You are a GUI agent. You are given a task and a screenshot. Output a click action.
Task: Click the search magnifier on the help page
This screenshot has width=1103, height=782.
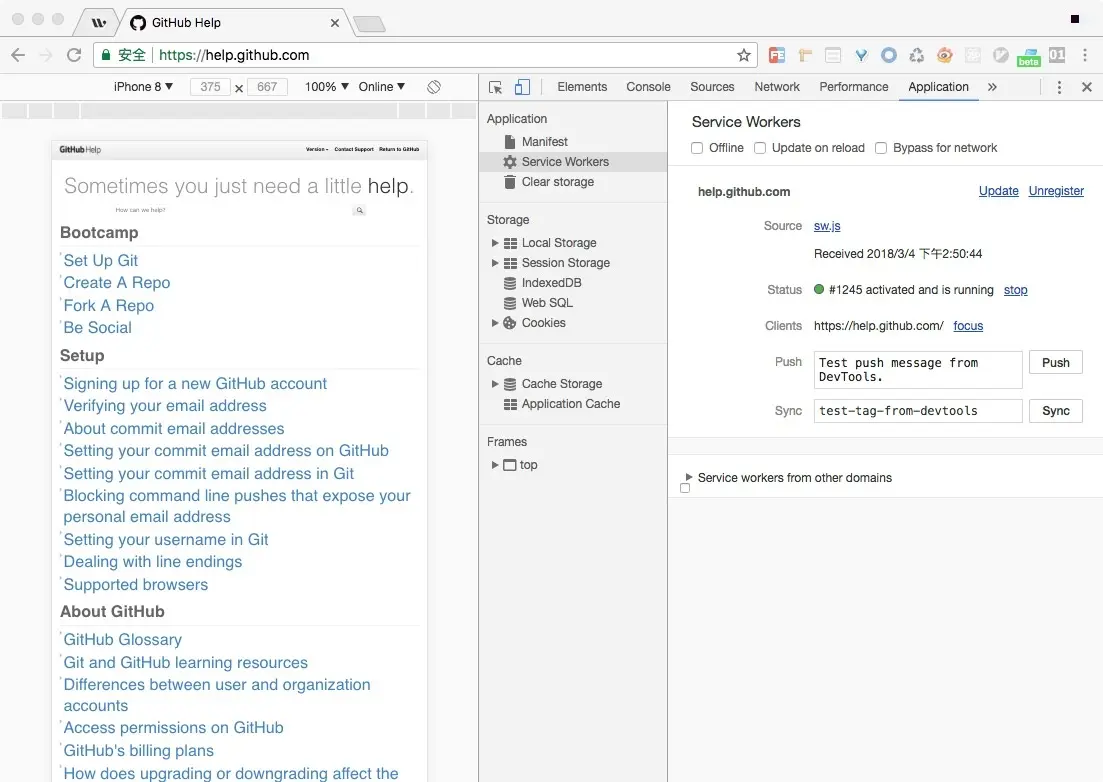tap(359, 210)
